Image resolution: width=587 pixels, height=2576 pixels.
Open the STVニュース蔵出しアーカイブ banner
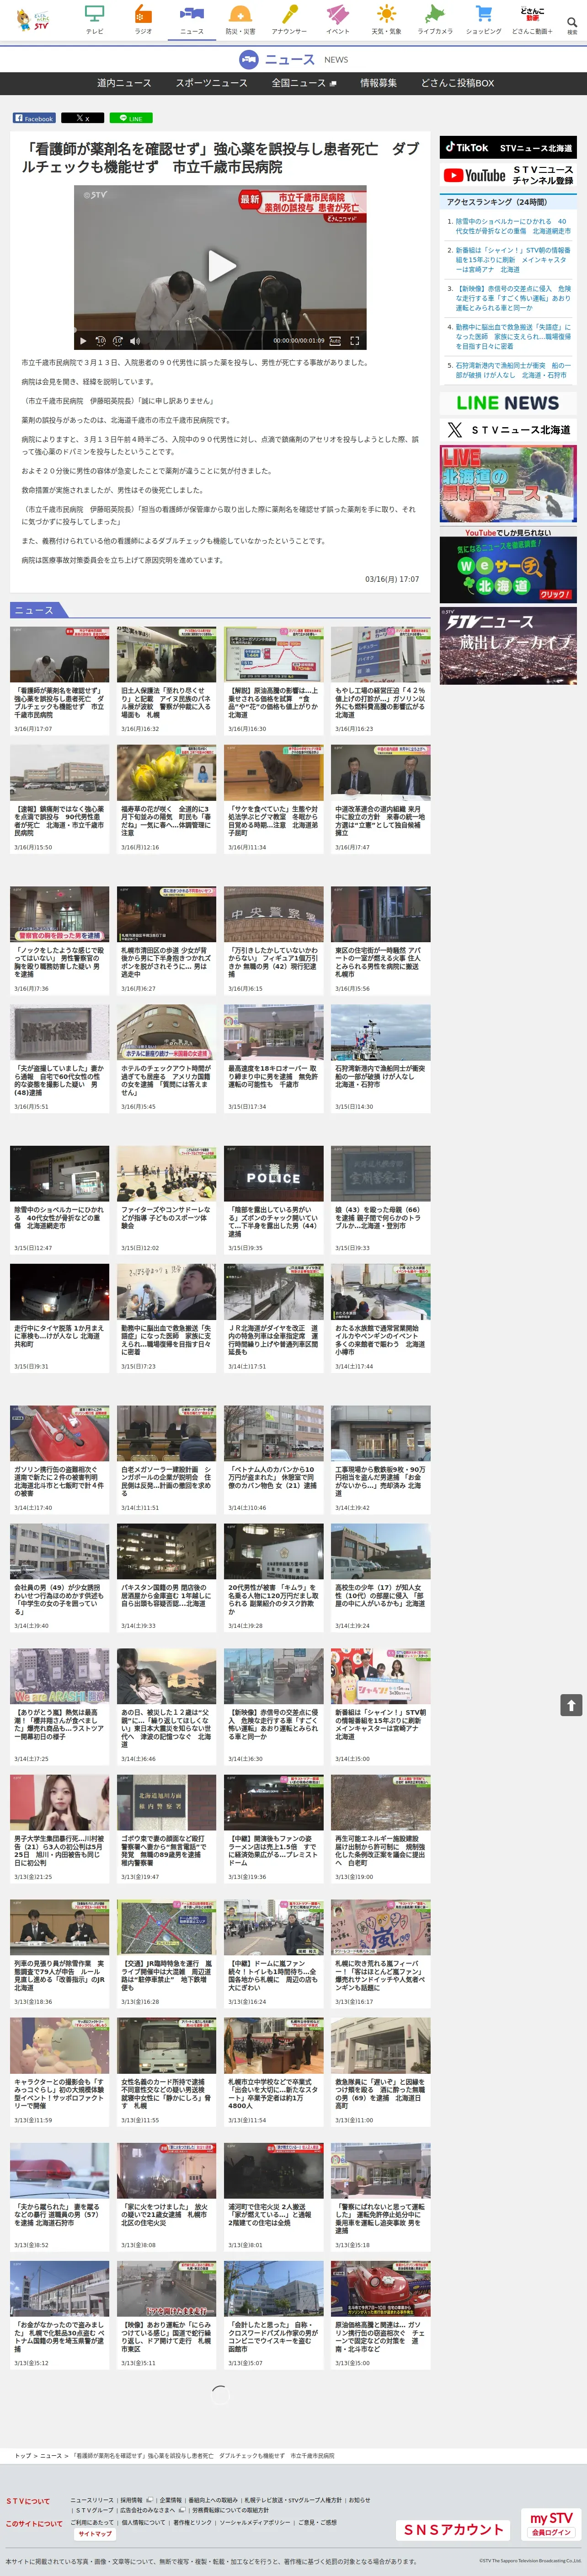tap(508, 646)
